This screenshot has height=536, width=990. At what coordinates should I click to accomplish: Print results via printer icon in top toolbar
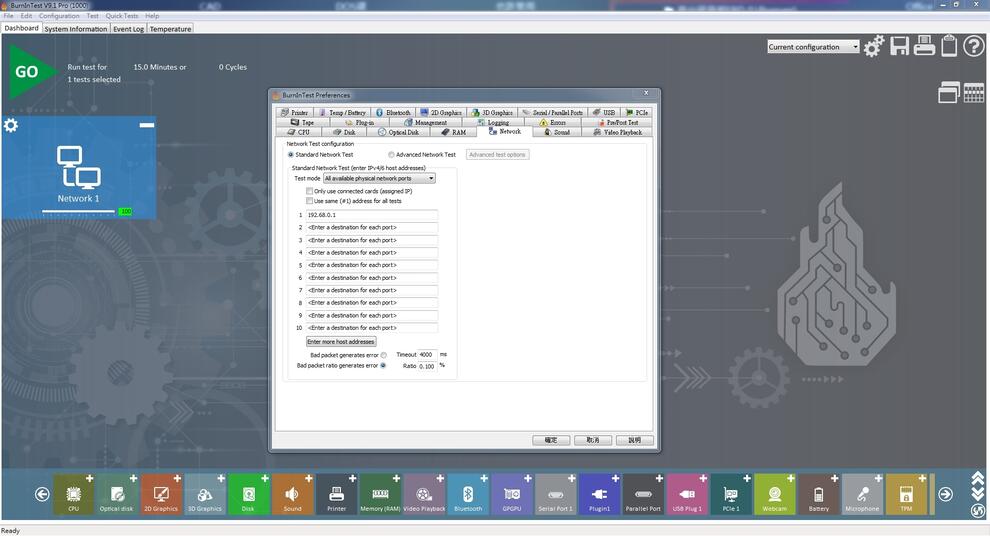click(924, 45)
